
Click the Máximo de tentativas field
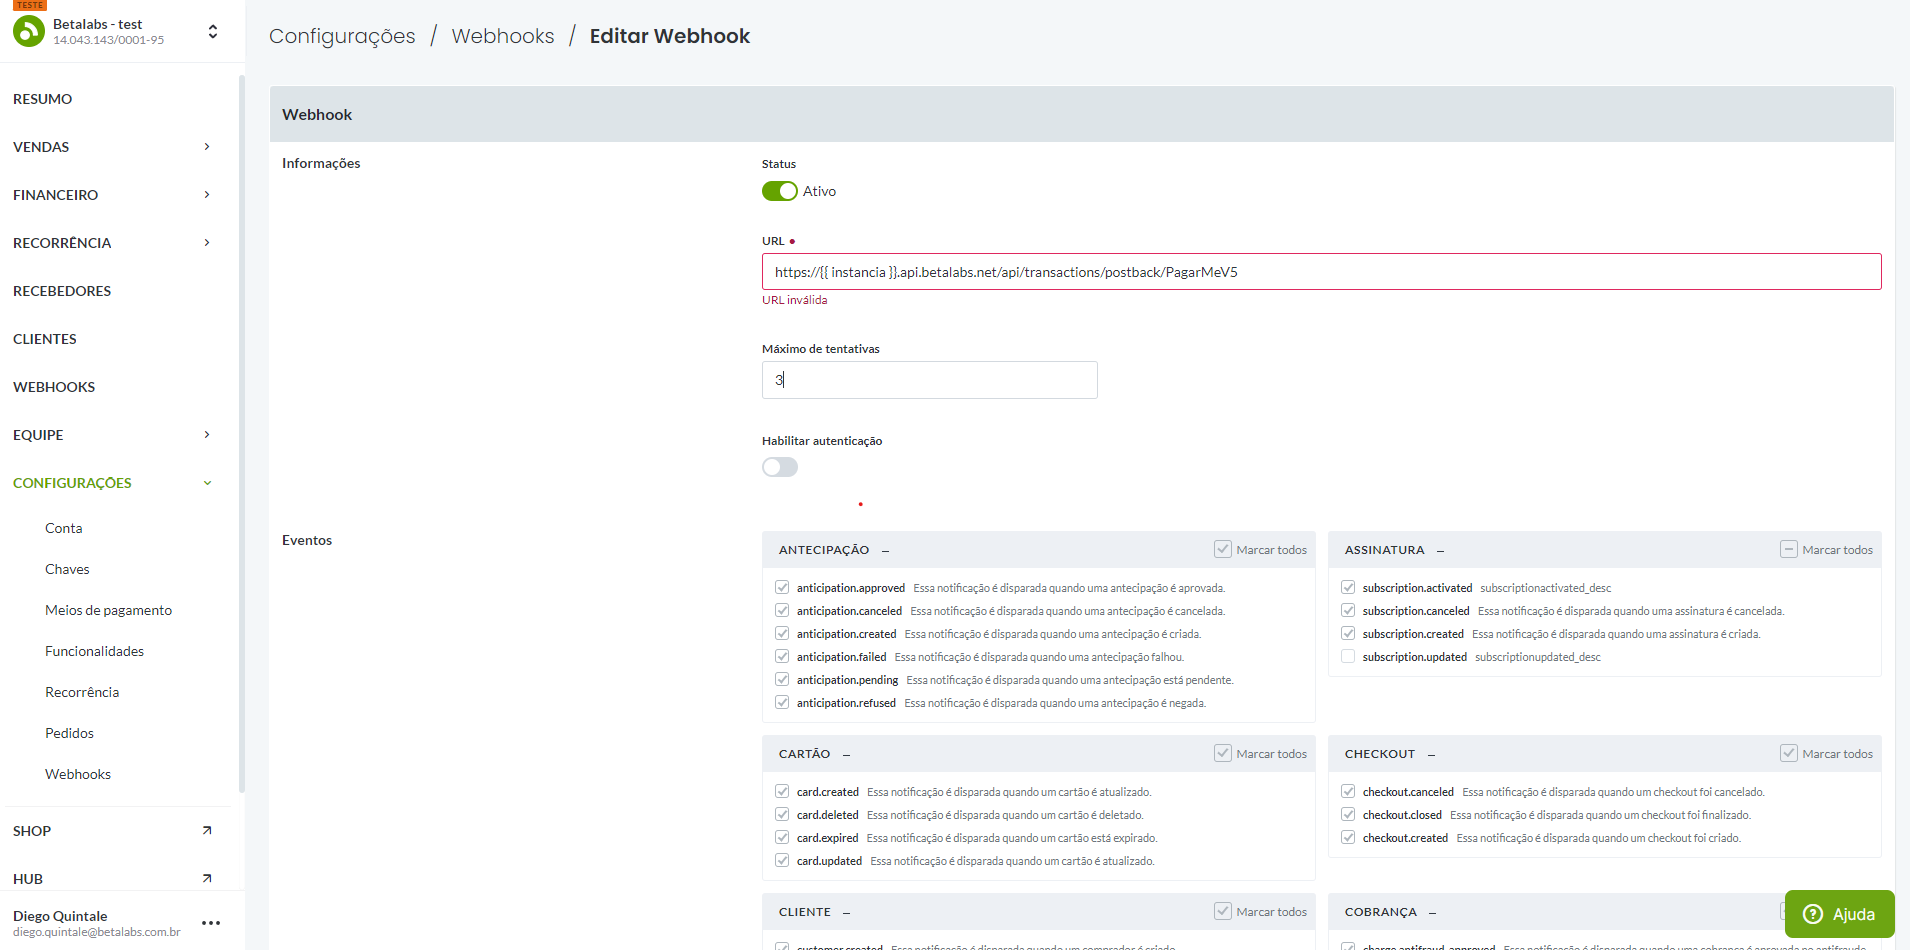click(x=929, y=380)
